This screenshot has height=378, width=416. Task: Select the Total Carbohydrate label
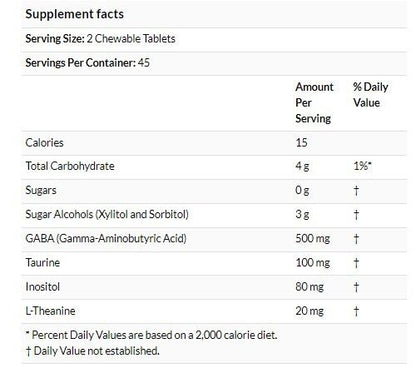pyautogui.click(x=70, y=166)
